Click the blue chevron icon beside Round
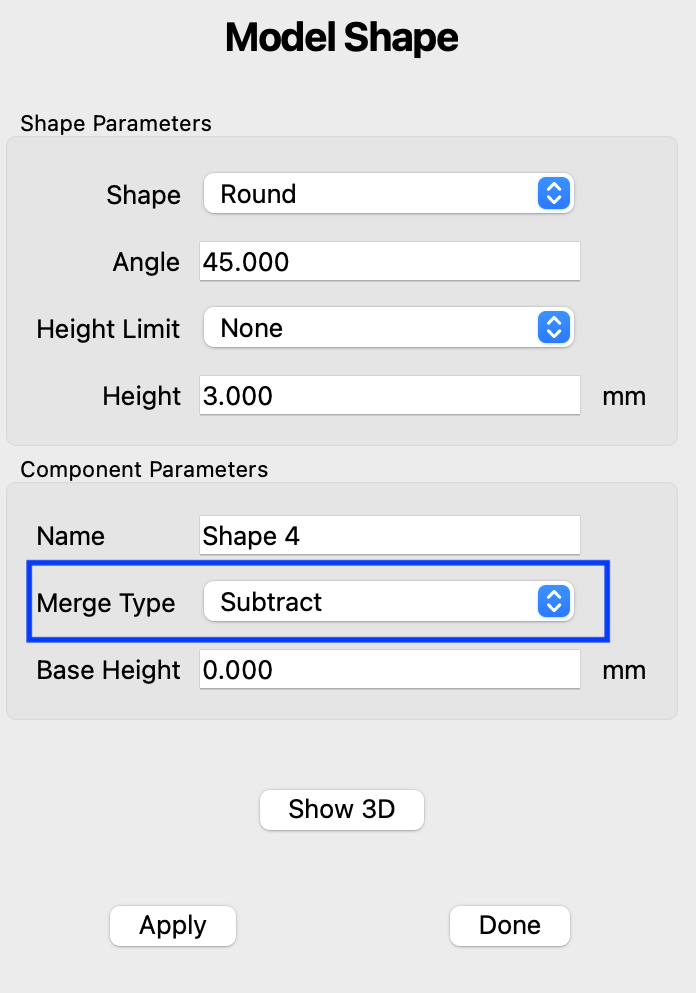This screenshot has width=696, height=993. (553, 194)
